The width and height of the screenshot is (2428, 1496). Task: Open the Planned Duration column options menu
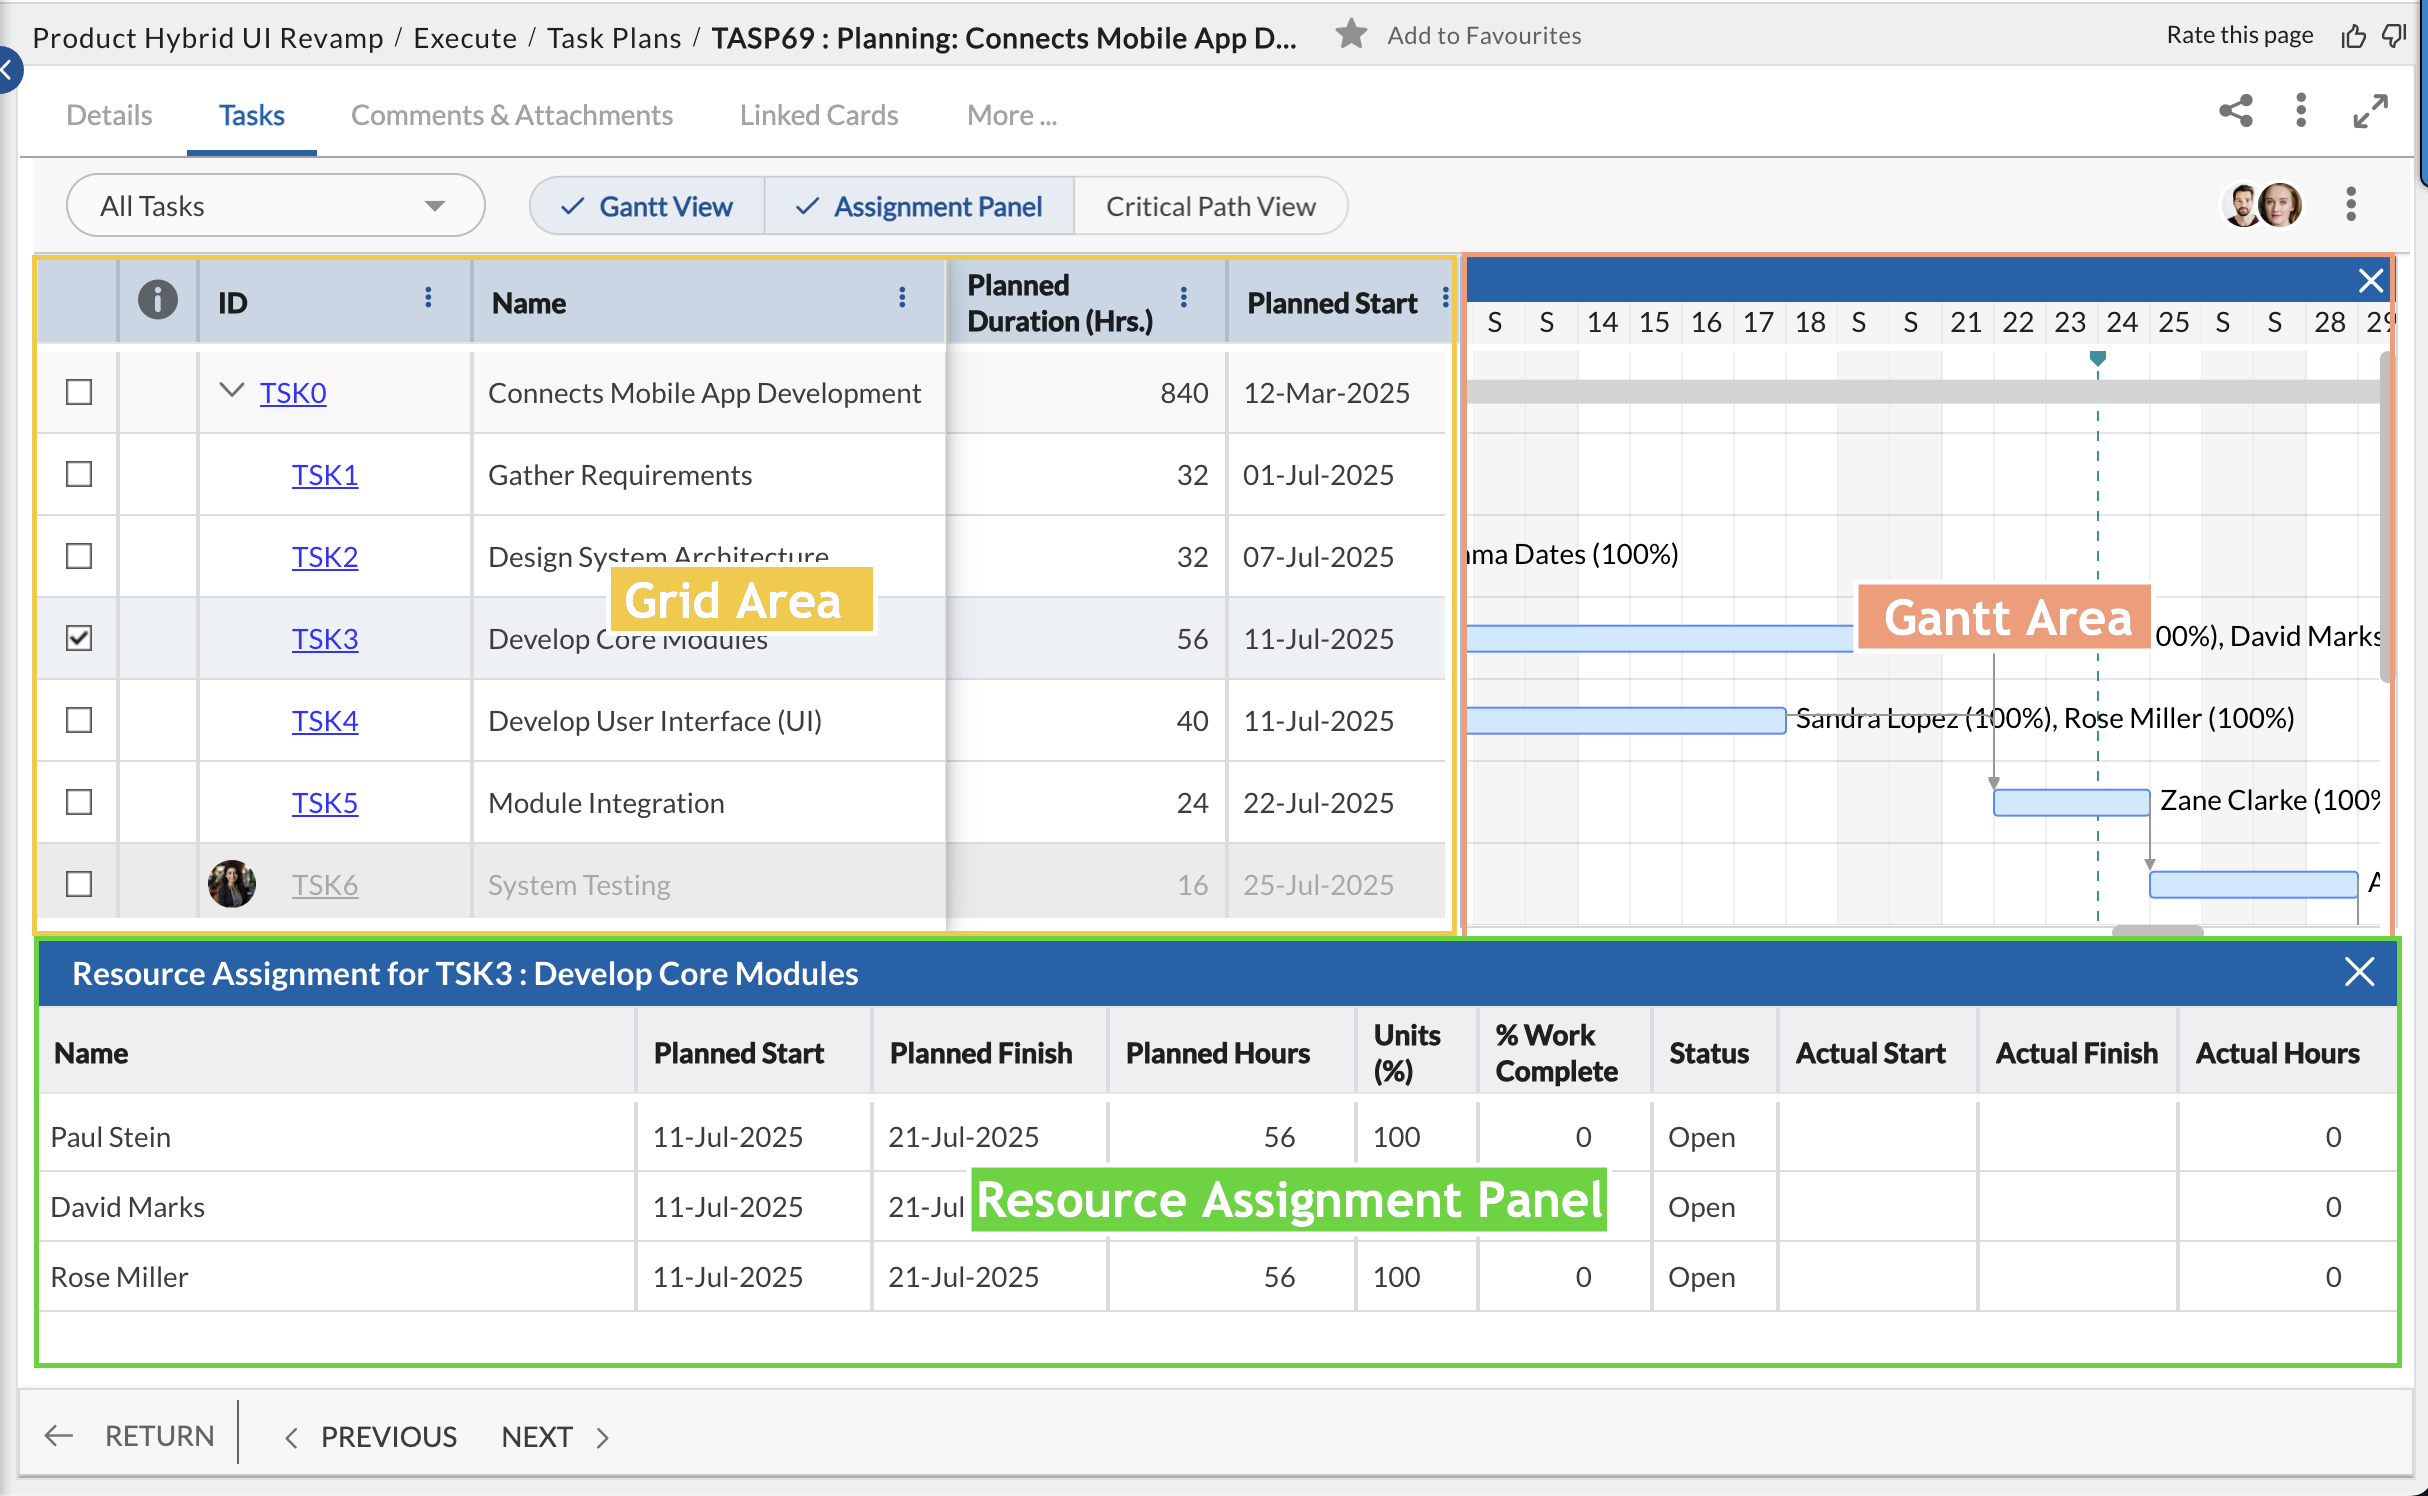pos(1184,298)
